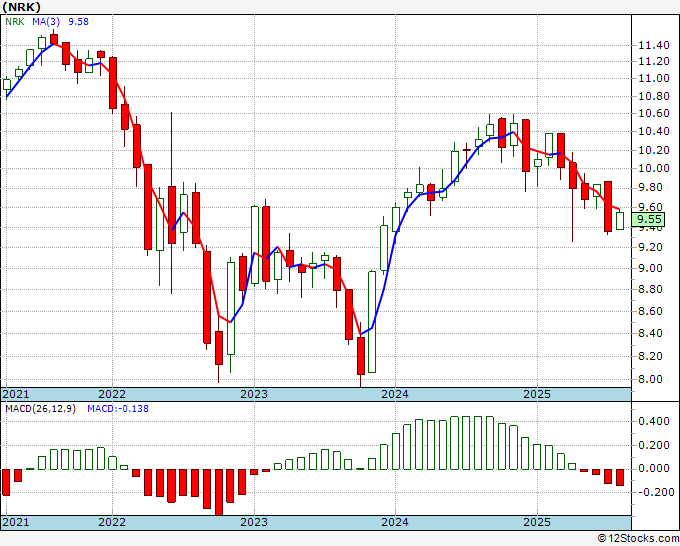
Task: Click the 9.20 price axis label
Action: 651,248
